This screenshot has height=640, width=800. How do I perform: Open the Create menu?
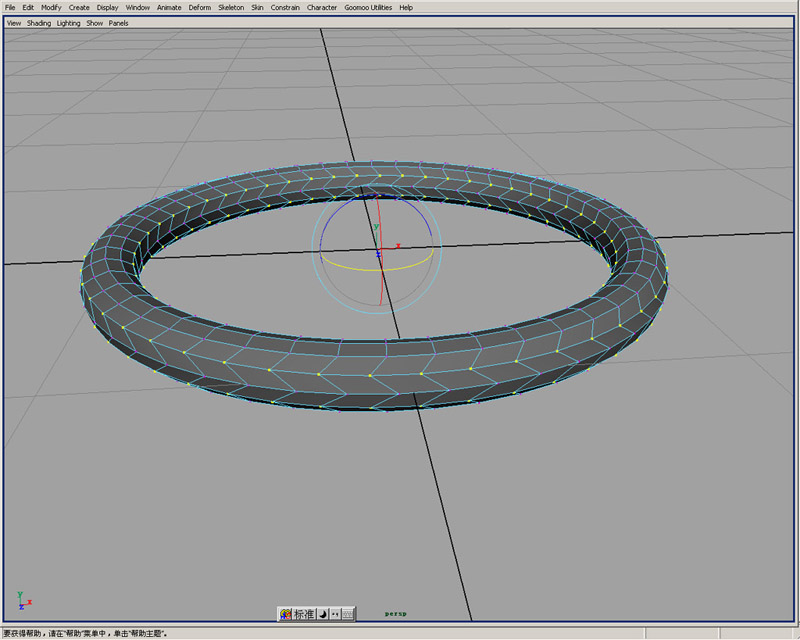(79, 8)
